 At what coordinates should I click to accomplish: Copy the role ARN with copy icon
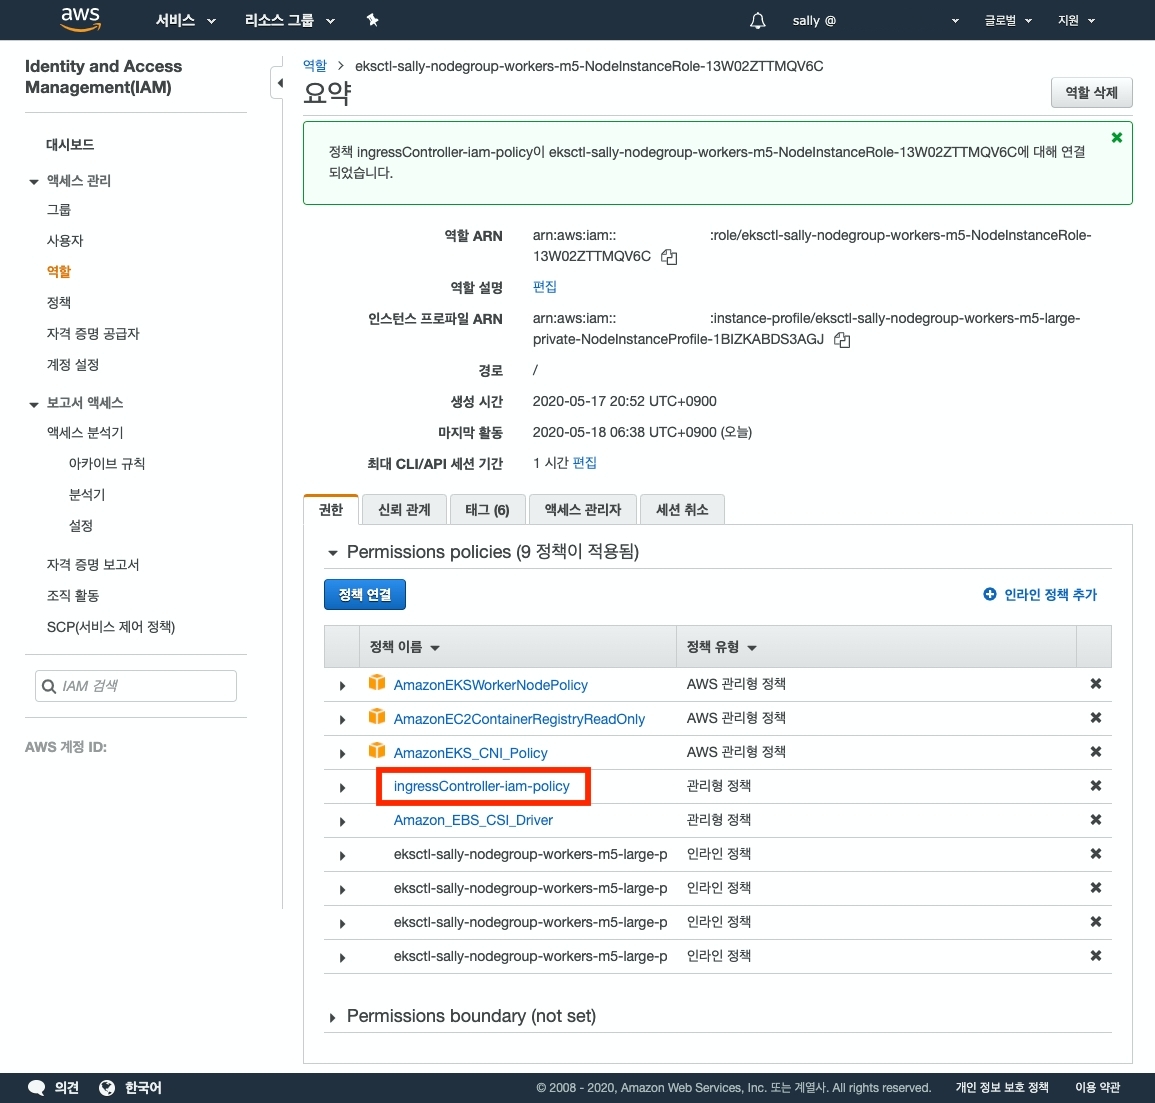pos(669,257)
